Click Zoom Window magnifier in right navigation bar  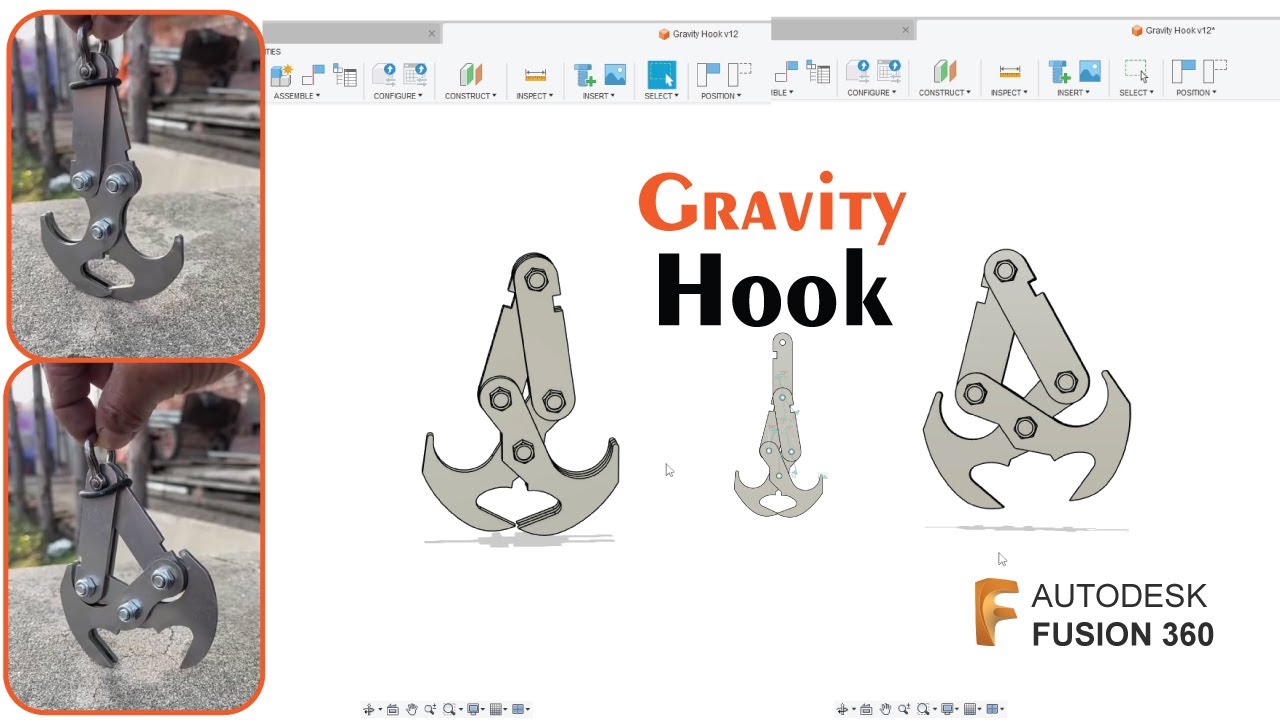tap(923, 709)
